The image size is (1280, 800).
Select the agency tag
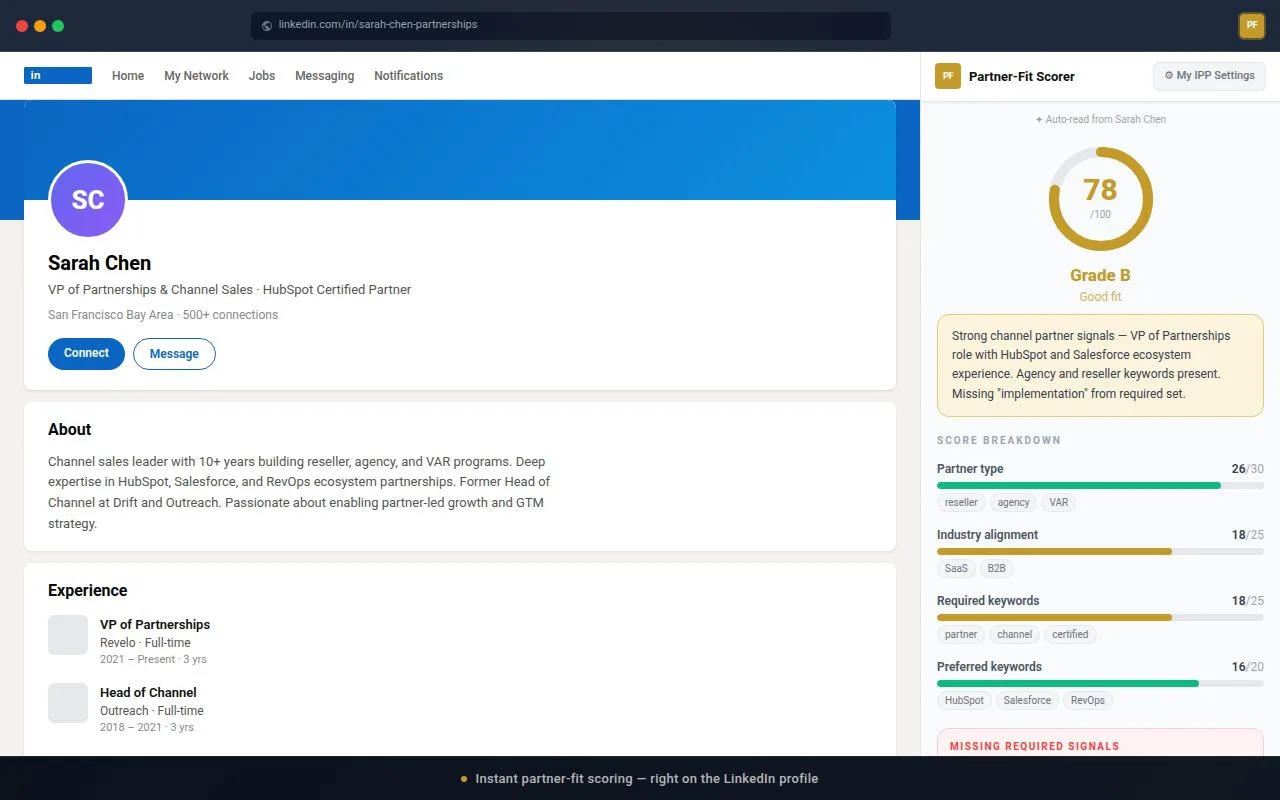(1013, 503)
